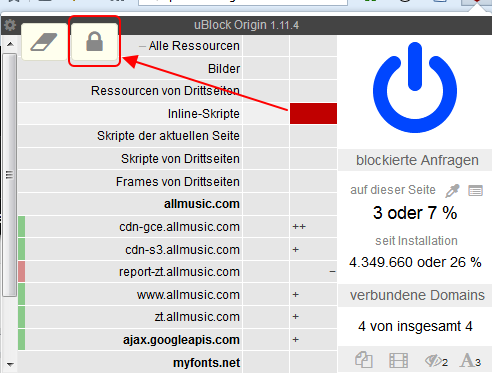
Task: Click the Inline-Skripte label
Action: click(x=204, y=114)
